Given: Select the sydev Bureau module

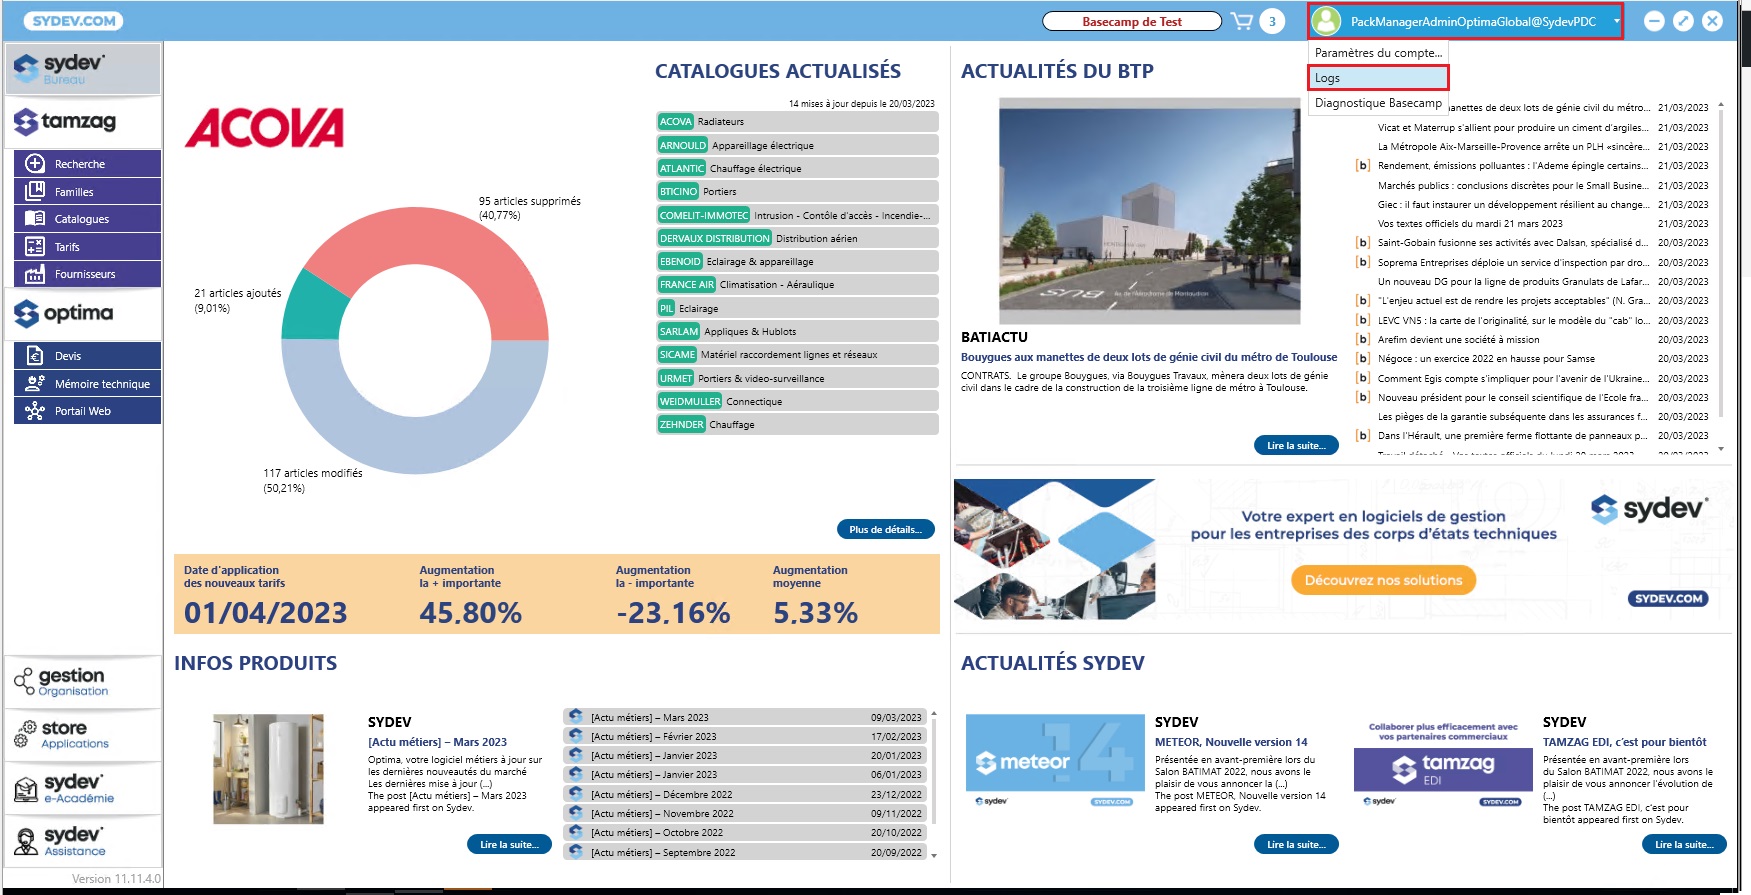Looking at the screenshot, I should tap(83, 68).
